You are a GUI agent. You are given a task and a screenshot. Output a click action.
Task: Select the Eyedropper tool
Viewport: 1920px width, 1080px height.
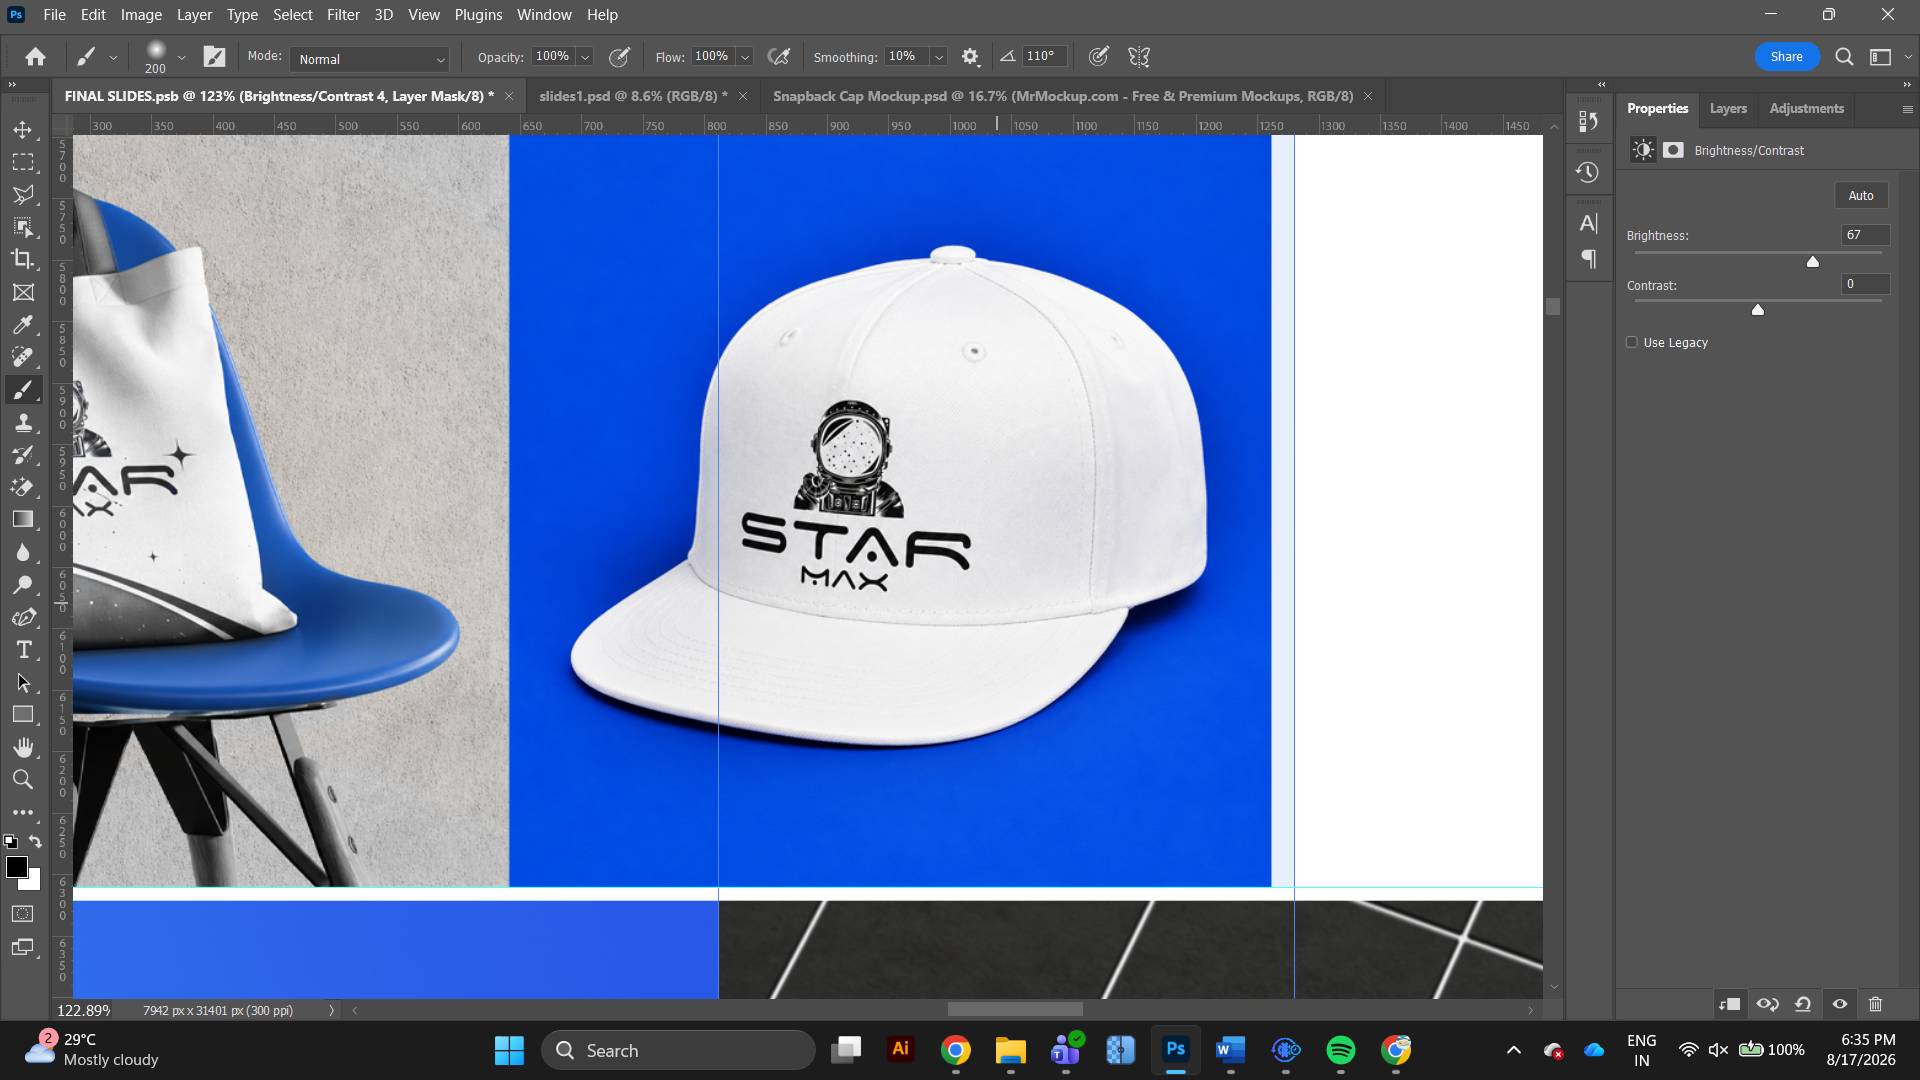23,325
